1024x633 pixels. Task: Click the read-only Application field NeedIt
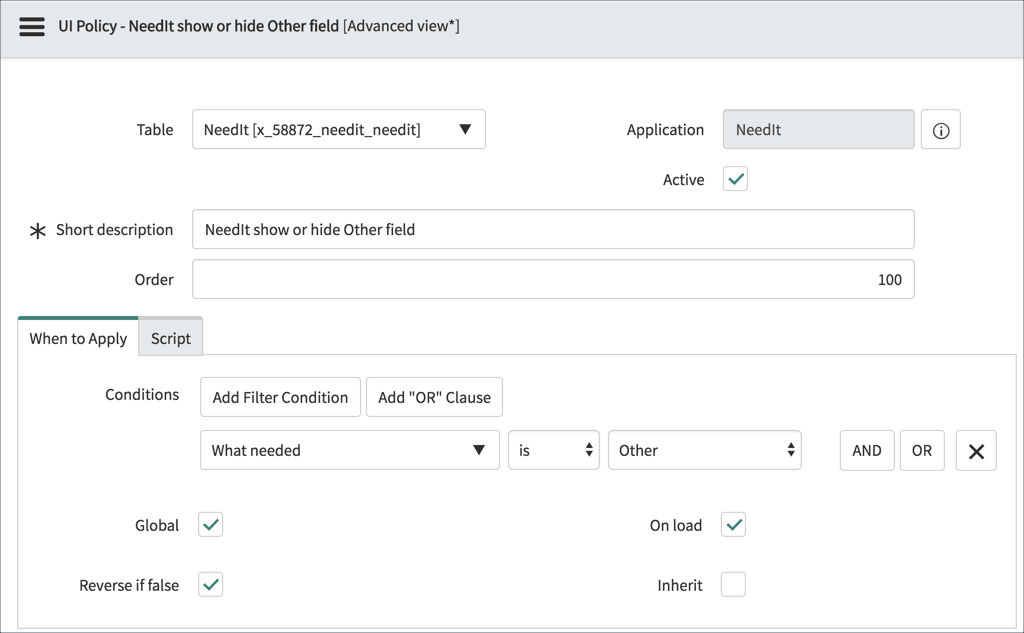click(818, 129)
